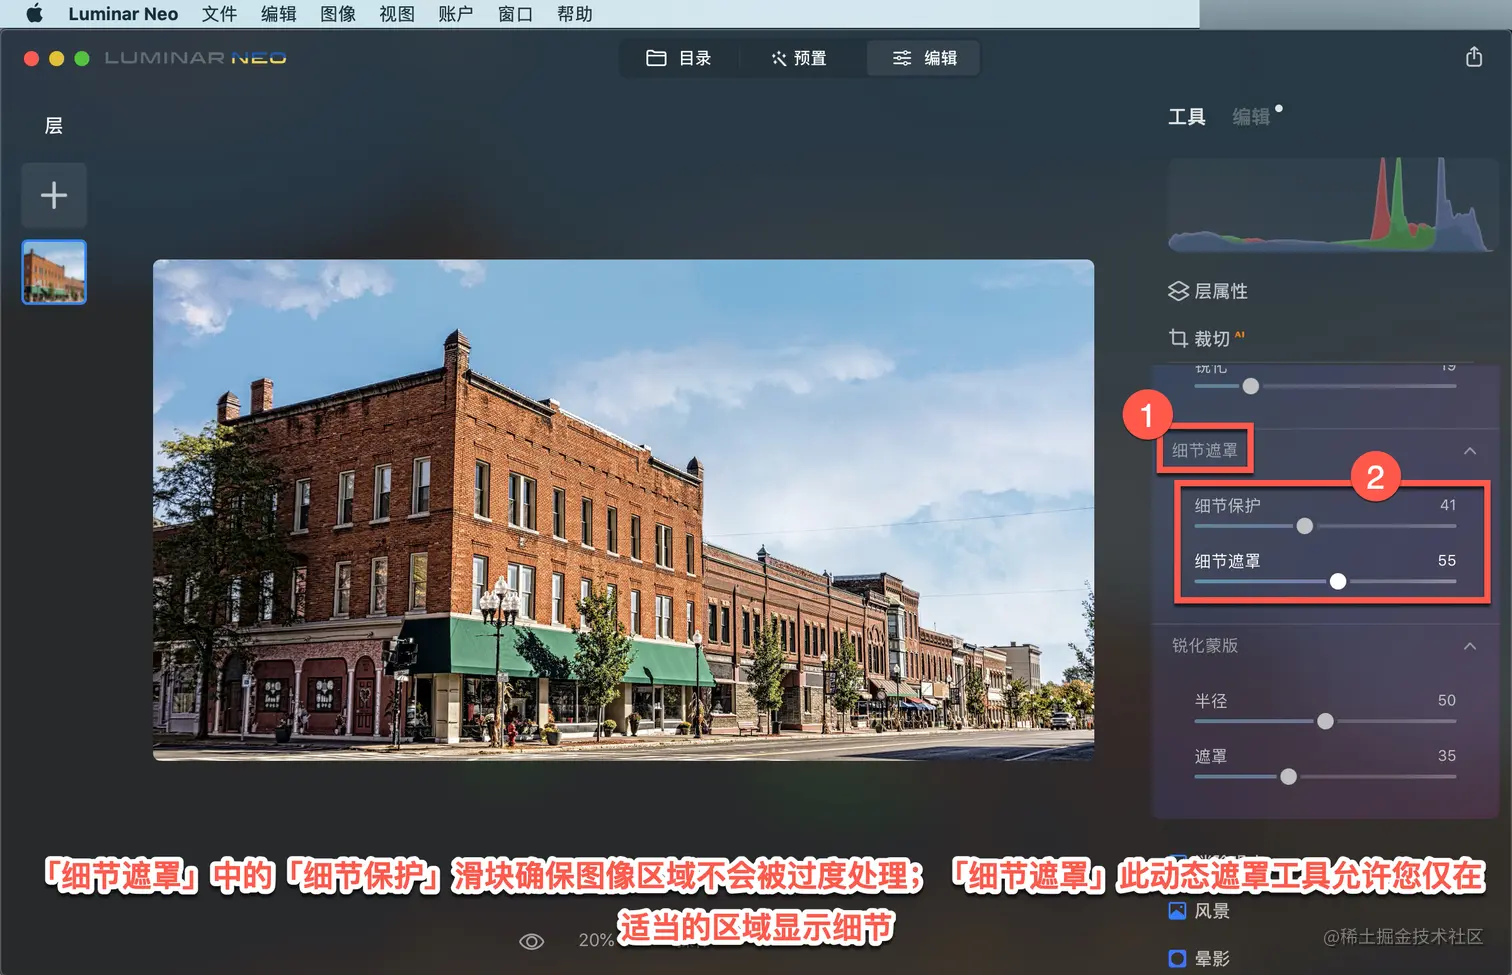
Task: Open the 晕影 vignette tool
Action: [1199, 958]
